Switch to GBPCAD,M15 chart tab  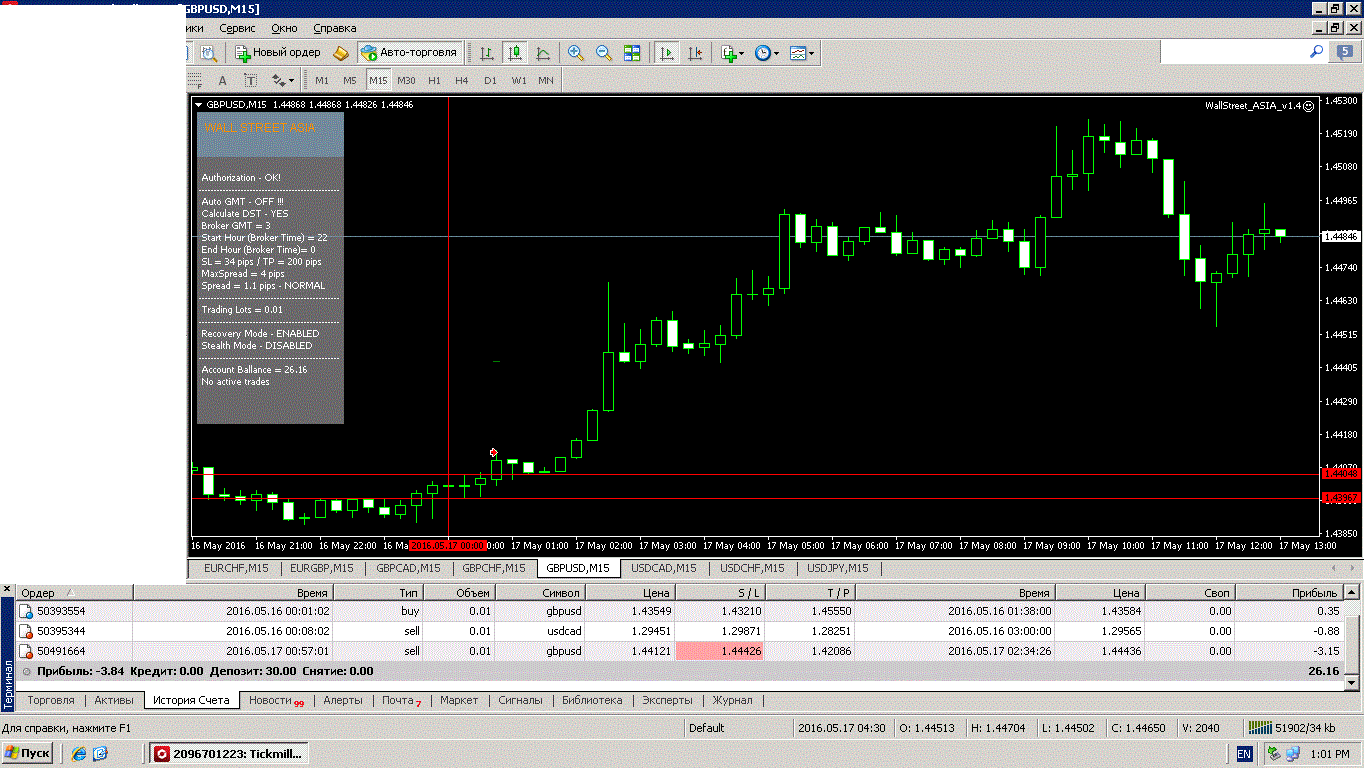408,568
